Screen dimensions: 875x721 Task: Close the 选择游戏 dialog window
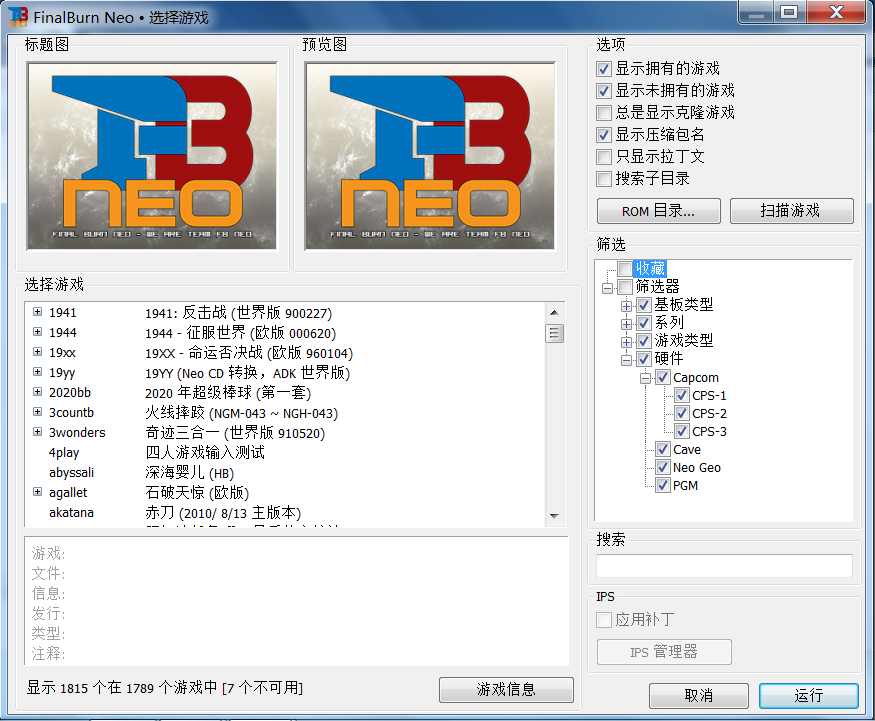pos(836,12)
